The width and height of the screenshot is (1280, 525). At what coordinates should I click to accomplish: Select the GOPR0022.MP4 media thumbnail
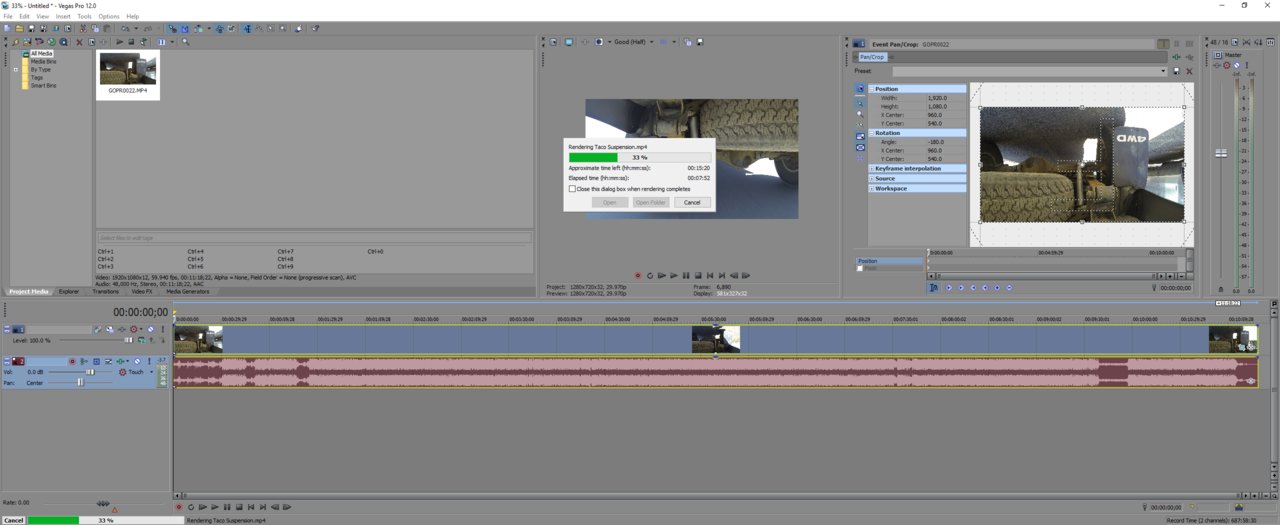tap(127, 70)
